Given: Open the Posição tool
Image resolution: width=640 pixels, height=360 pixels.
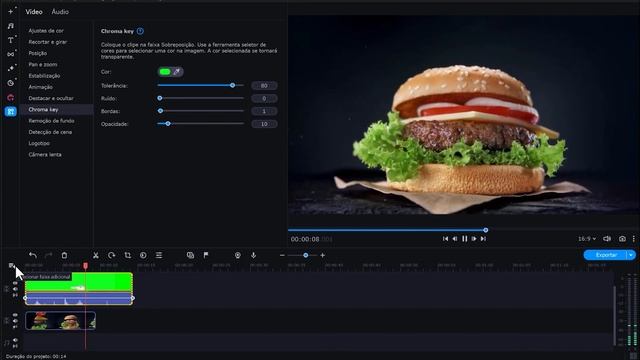Looking at the screenshot, I should [x=38, y=53].
